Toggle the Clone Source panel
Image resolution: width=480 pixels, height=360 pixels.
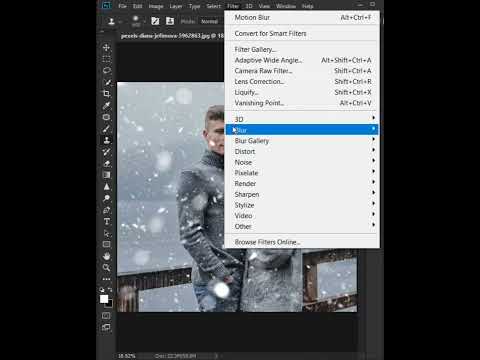[170, 21]
